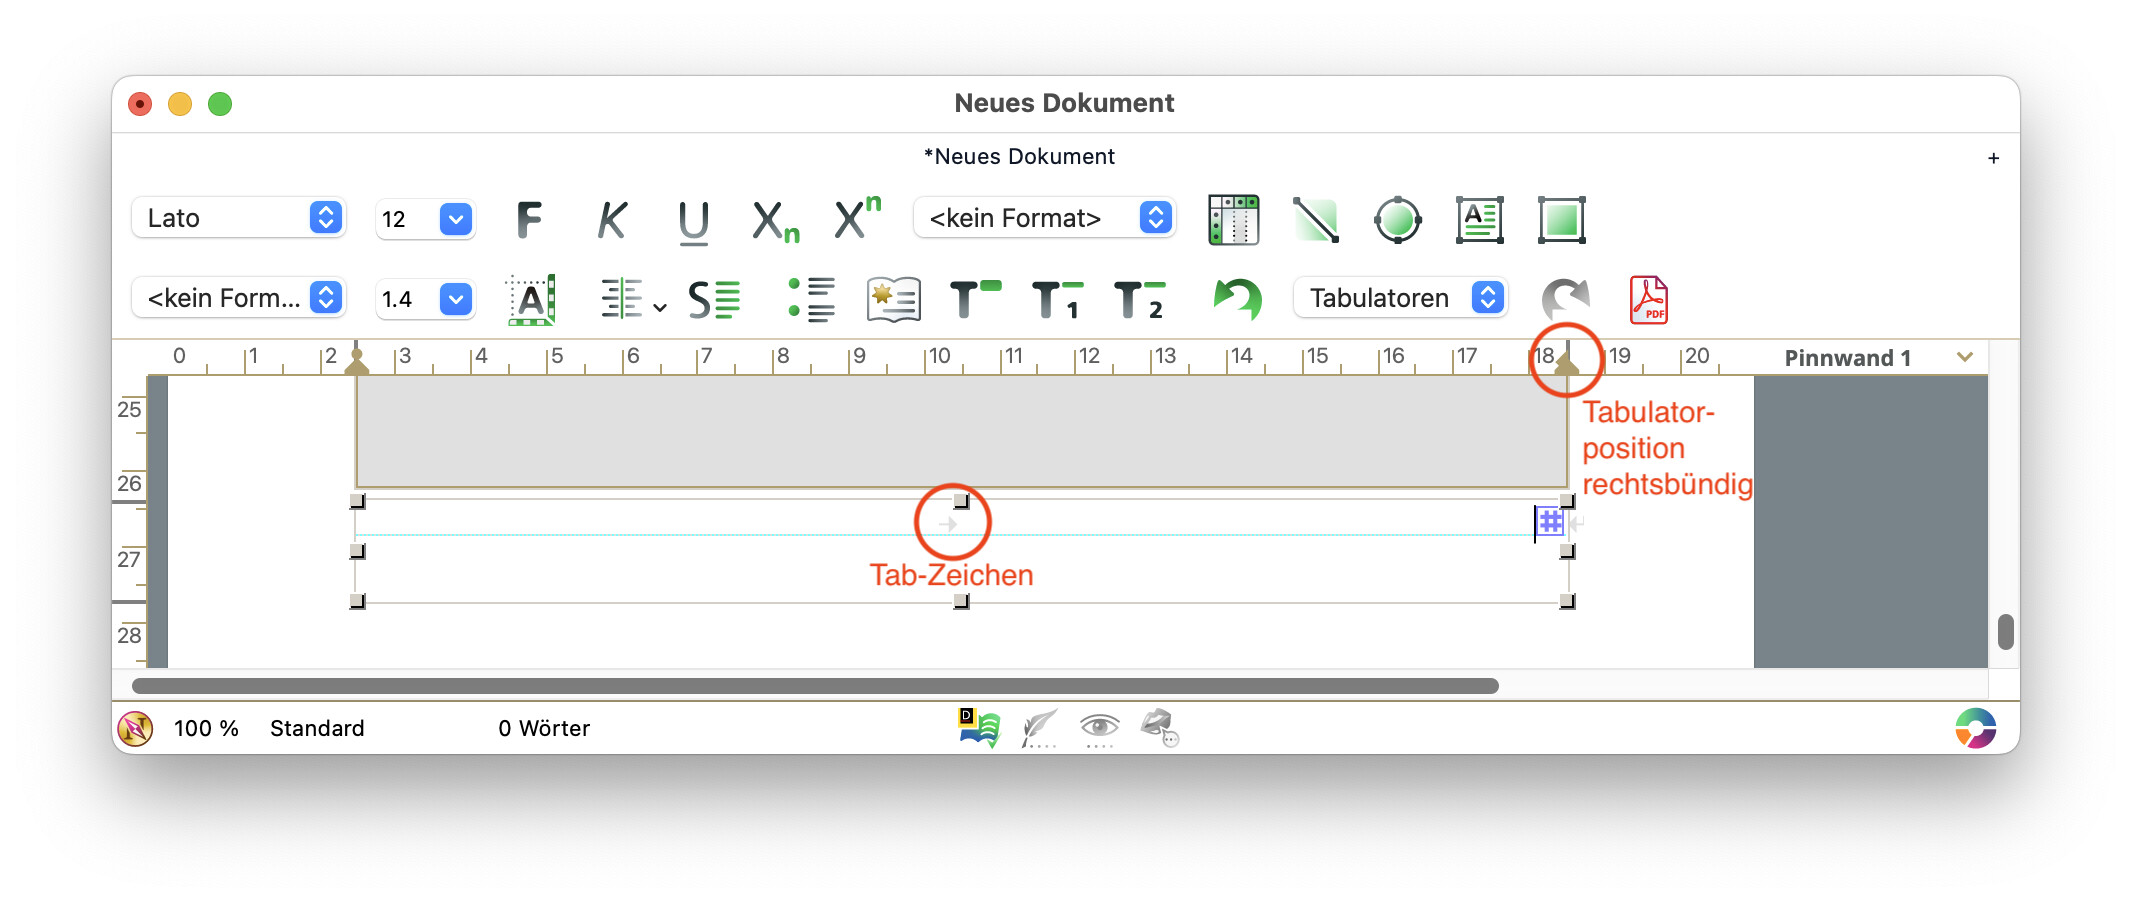Expand the Pinnwand 1 chevron
The width and height of the screenshot is (2132, 902).
pyautogui.click(x=1964, y=357)
